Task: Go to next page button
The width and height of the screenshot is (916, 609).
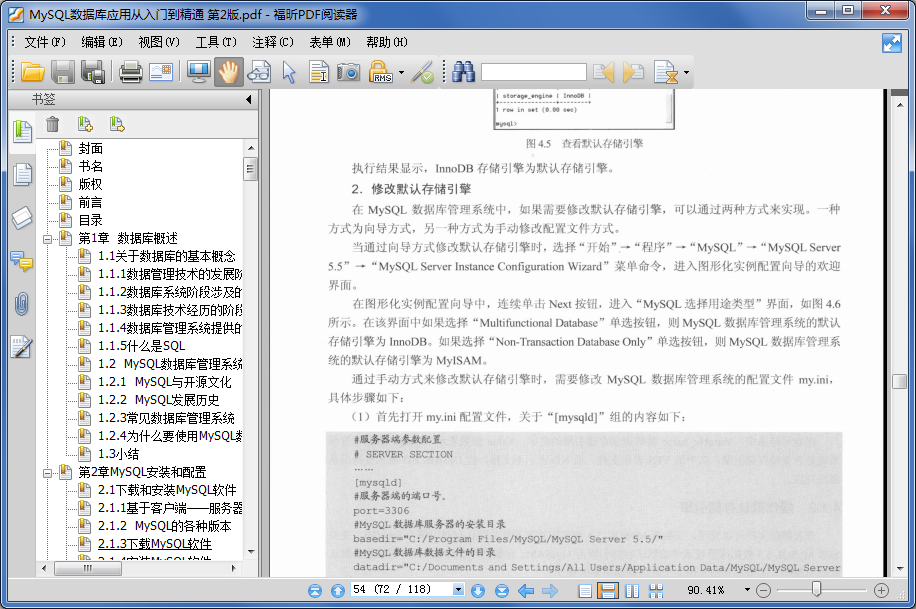Action: pos(478,591)
